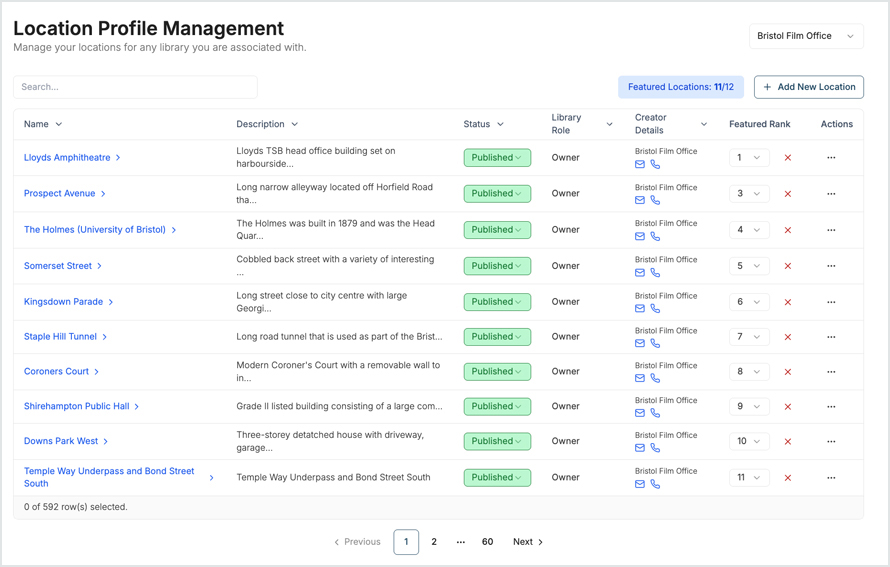Image resolution: width=890 pixels, height=567 pixels.
Task: Click the phone icon for Prospect Avenue
Action: click(655, 201)
